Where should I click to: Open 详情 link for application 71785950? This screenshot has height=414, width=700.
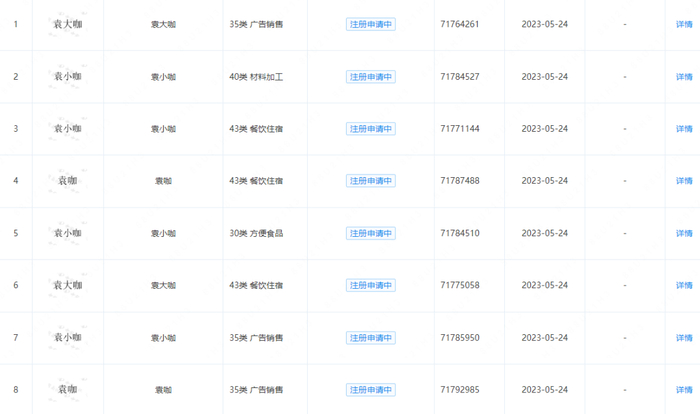point(683,338)
